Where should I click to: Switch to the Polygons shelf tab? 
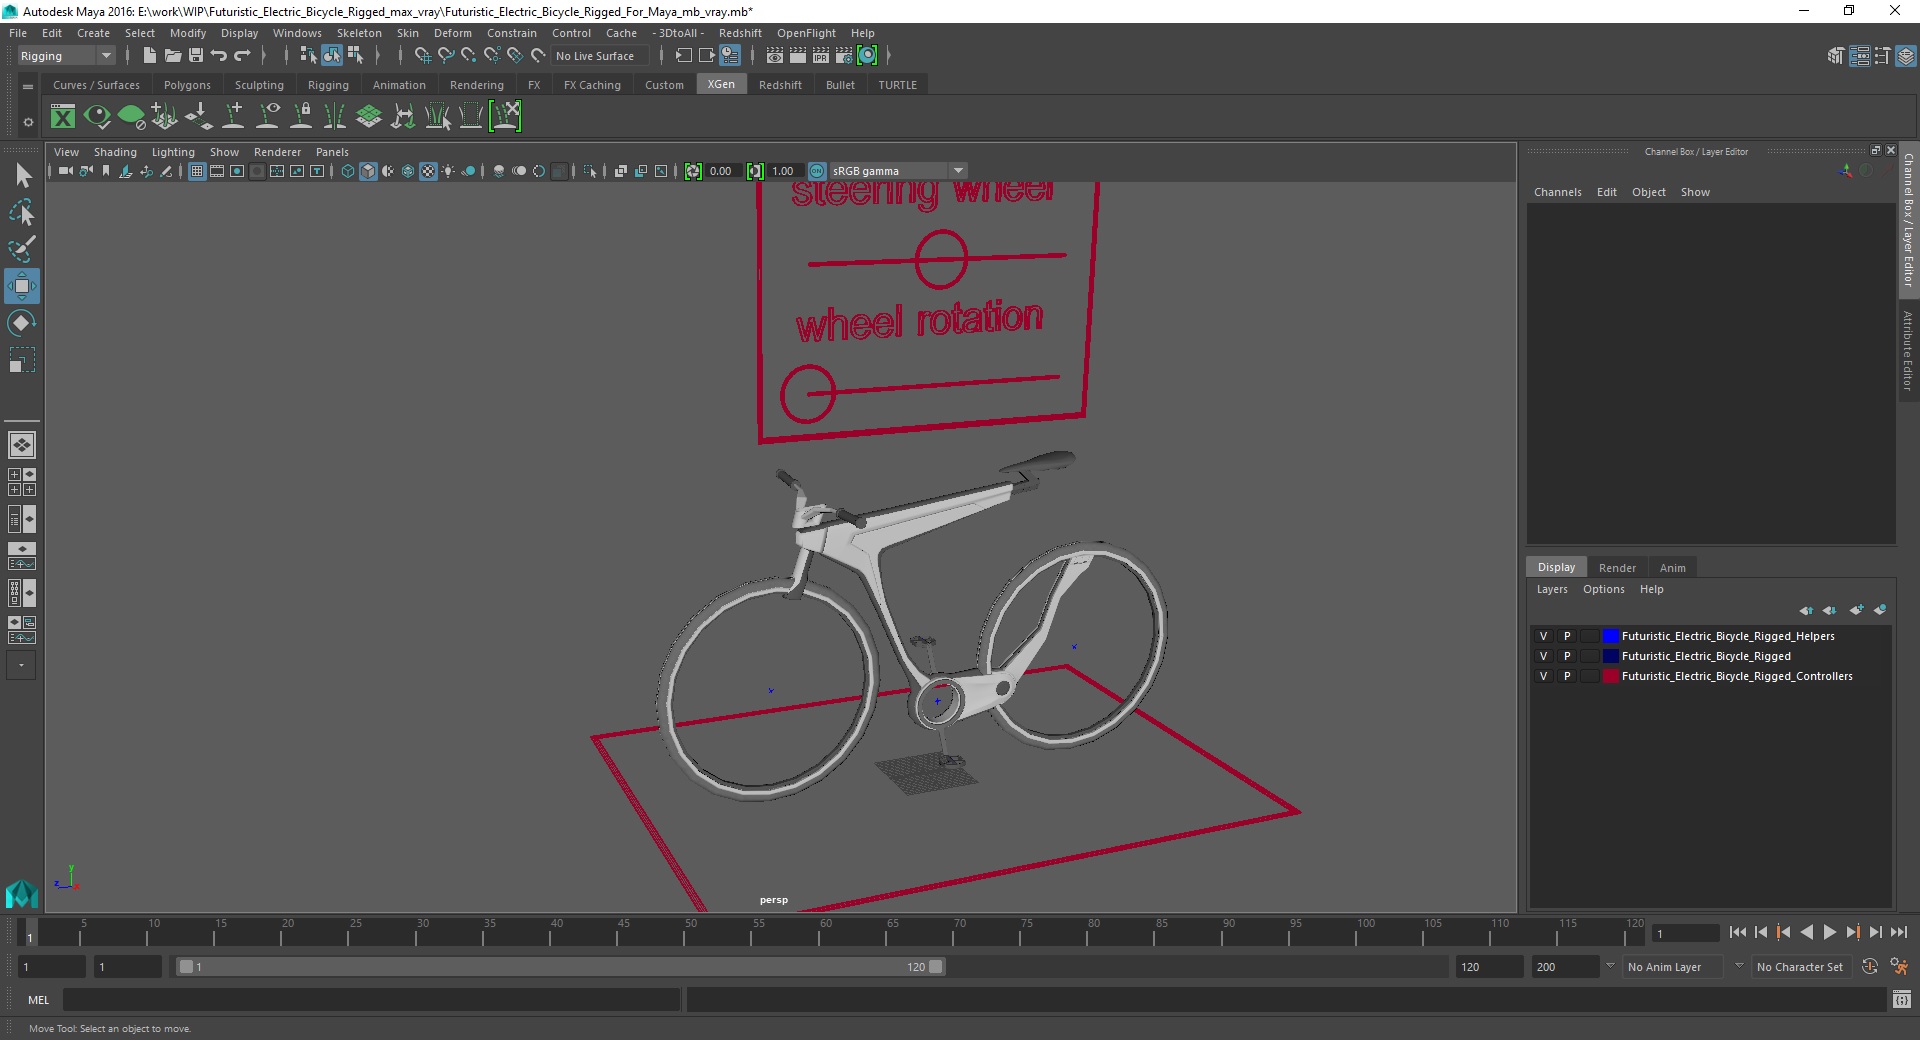(x=187, y=85)
